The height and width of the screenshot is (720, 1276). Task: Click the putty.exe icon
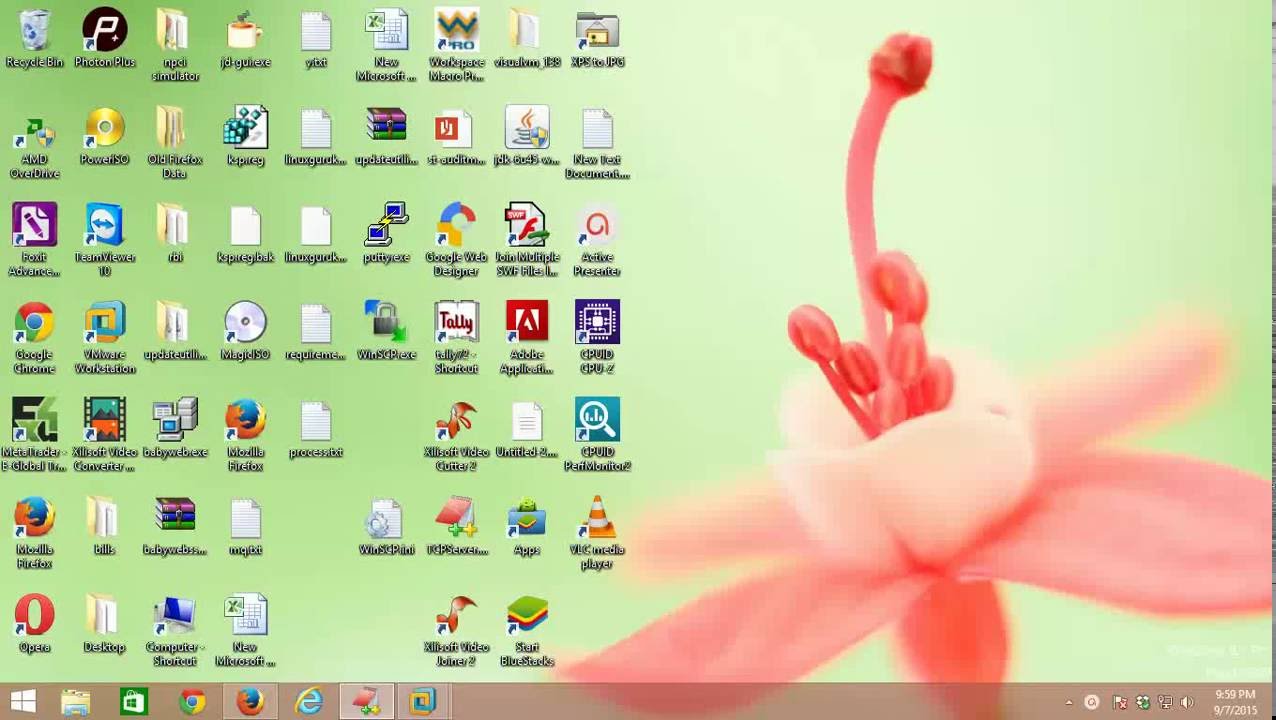(x=386, y=225)
